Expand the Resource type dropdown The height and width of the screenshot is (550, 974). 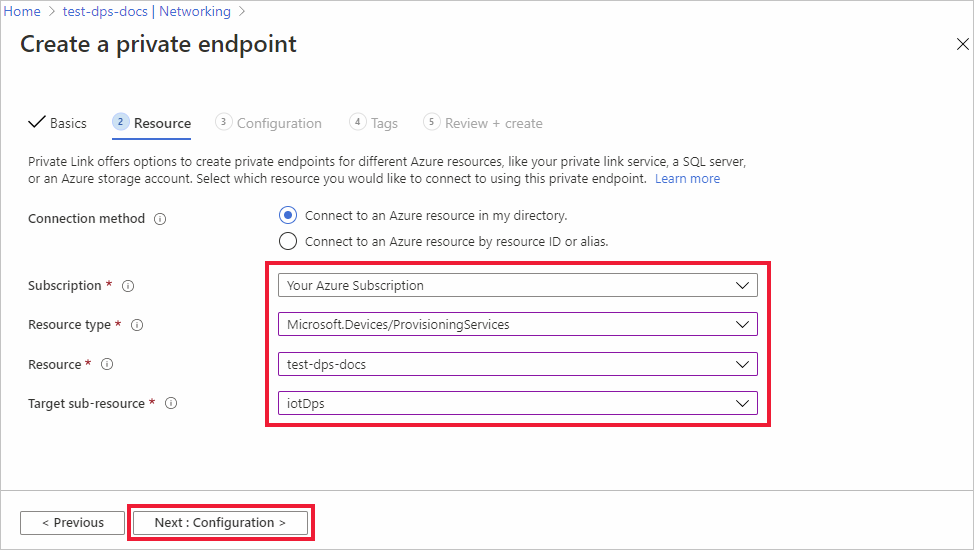(x=517, y=325)
